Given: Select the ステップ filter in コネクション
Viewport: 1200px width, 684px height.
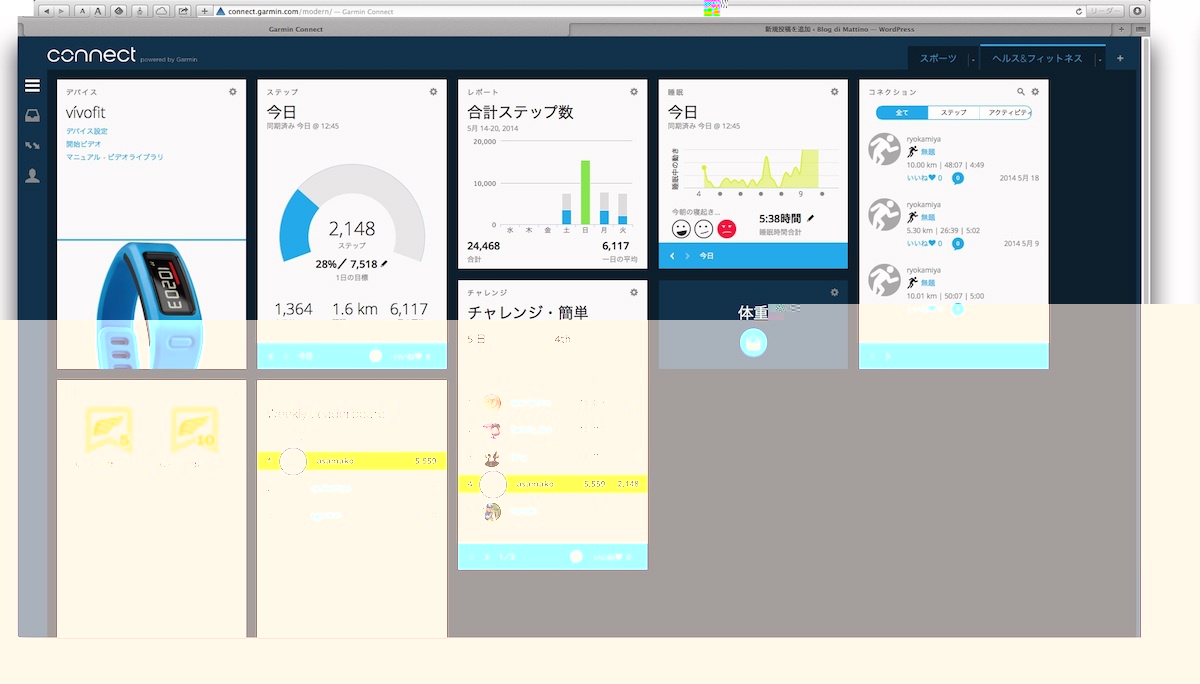Looking at the screenshot, I should [x=954, y=113].
